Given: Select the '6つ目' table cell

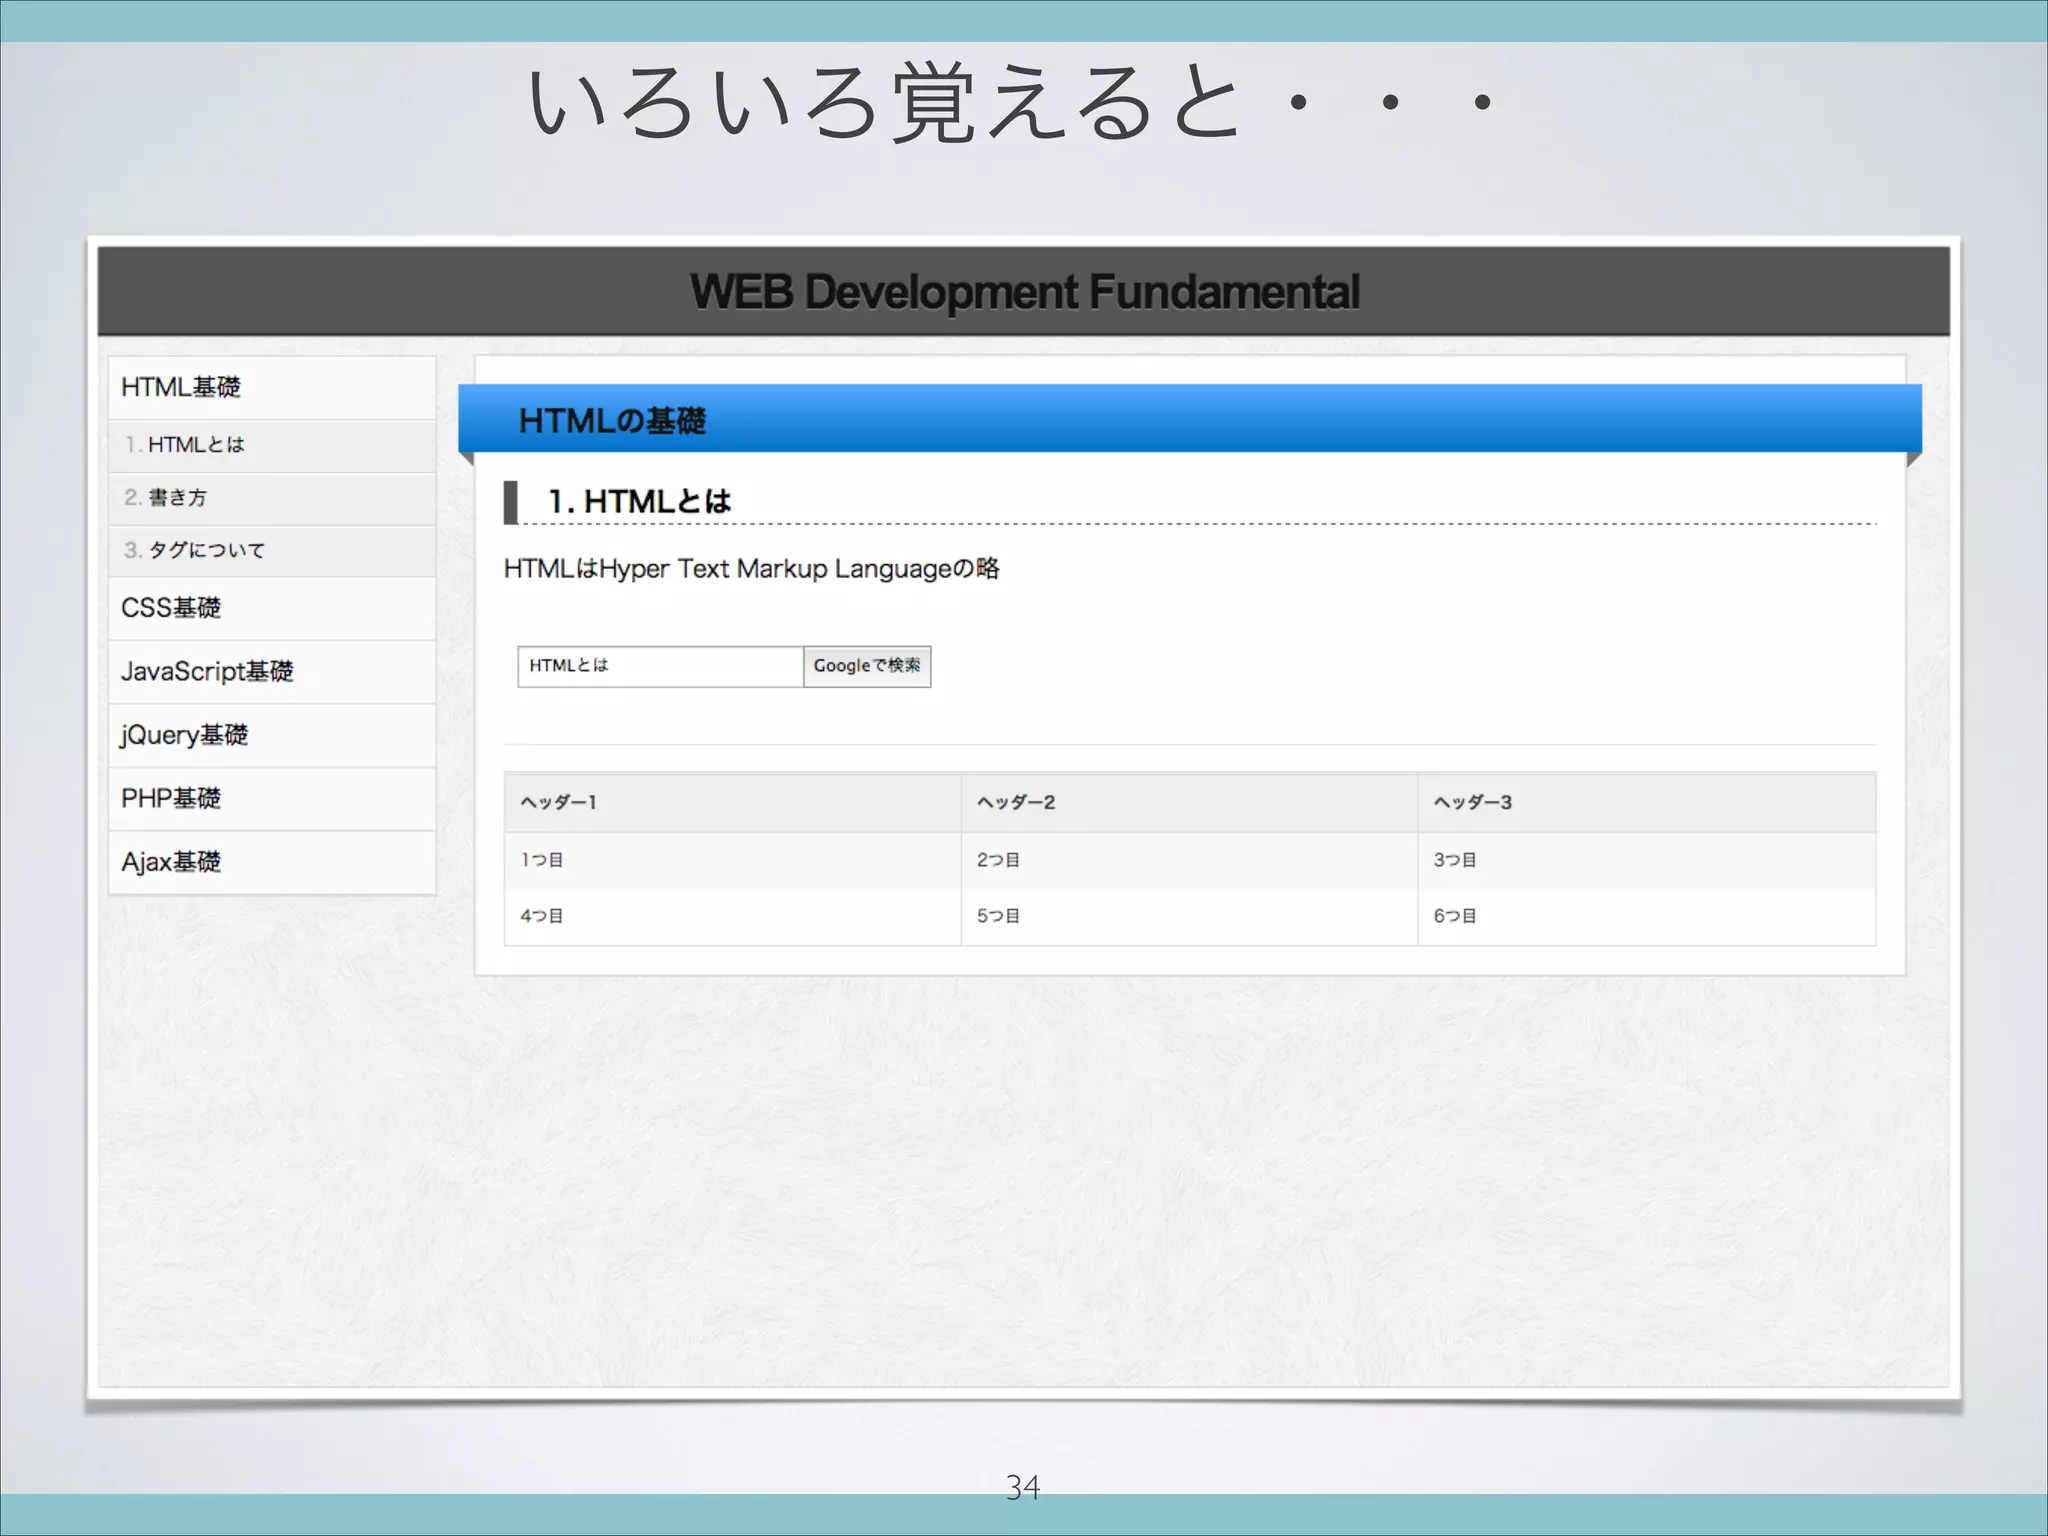Looking at the screenshot, I should pyautogui.click(x=1455, y=916).
